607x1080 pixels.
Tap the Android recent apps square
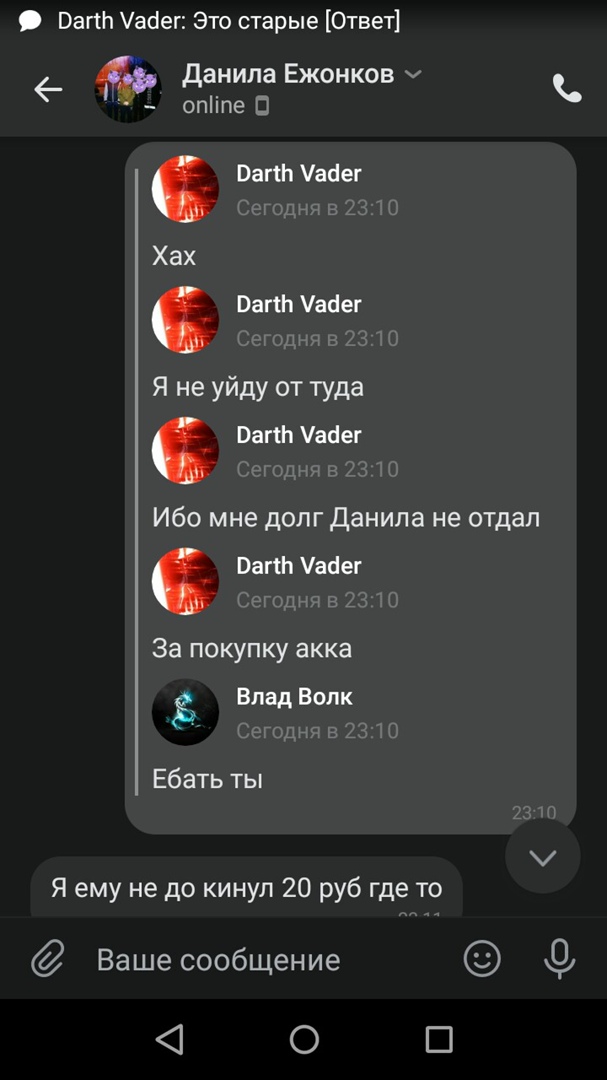point(438,1039)
